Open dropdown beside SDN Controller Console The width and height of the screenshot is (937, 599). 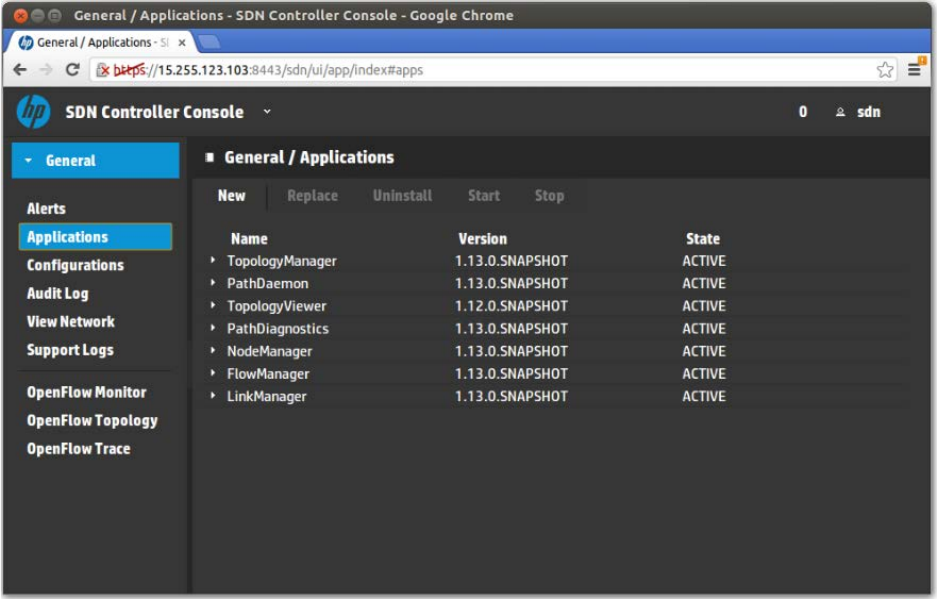[267, 112]
